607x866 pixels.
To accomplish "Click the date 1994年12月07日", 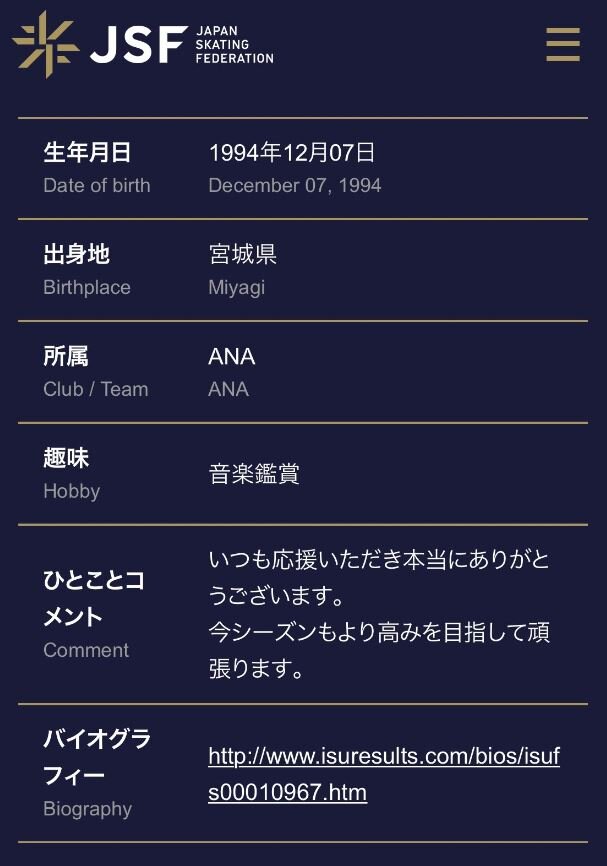I will (292, 152).
